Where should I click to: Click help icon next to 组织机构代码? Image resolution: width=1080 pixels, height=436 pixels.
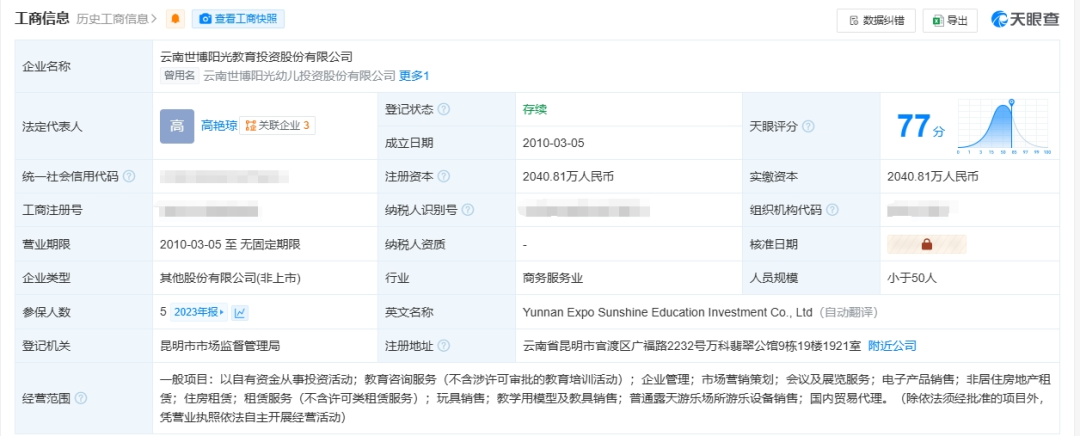[832, 210]
